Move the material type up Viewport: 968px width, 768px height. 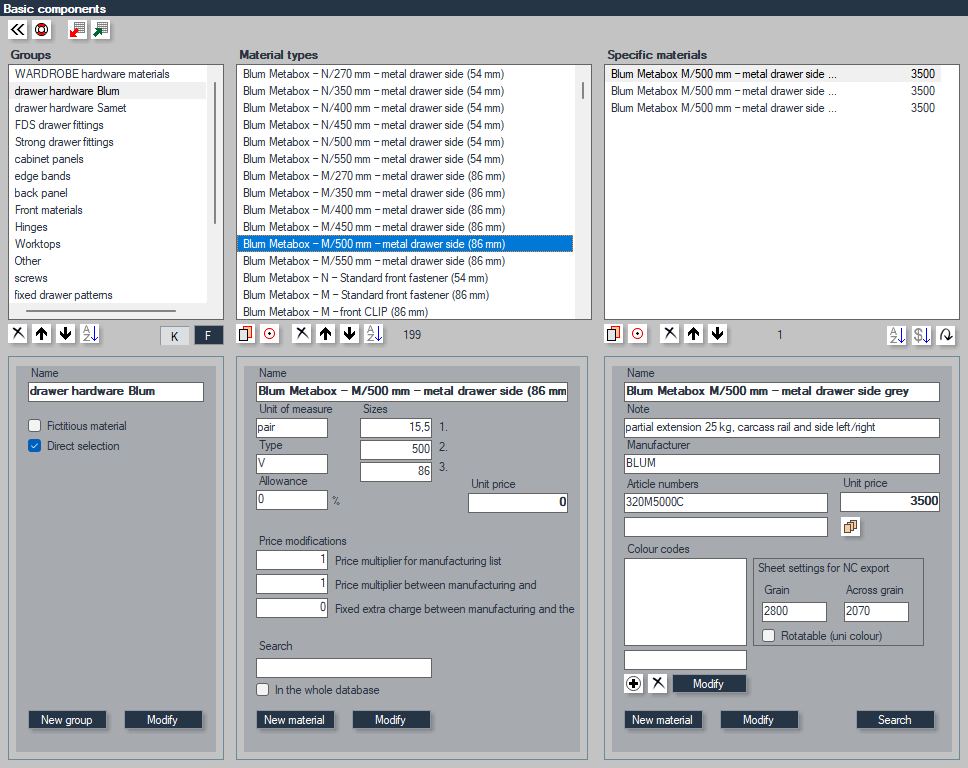(x=325, y=334)
